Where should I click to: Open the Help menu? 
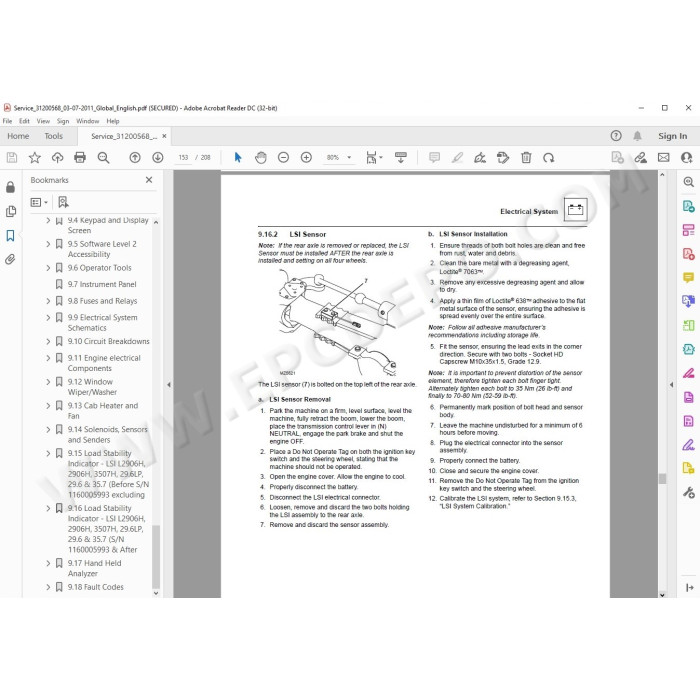point(113,121)
